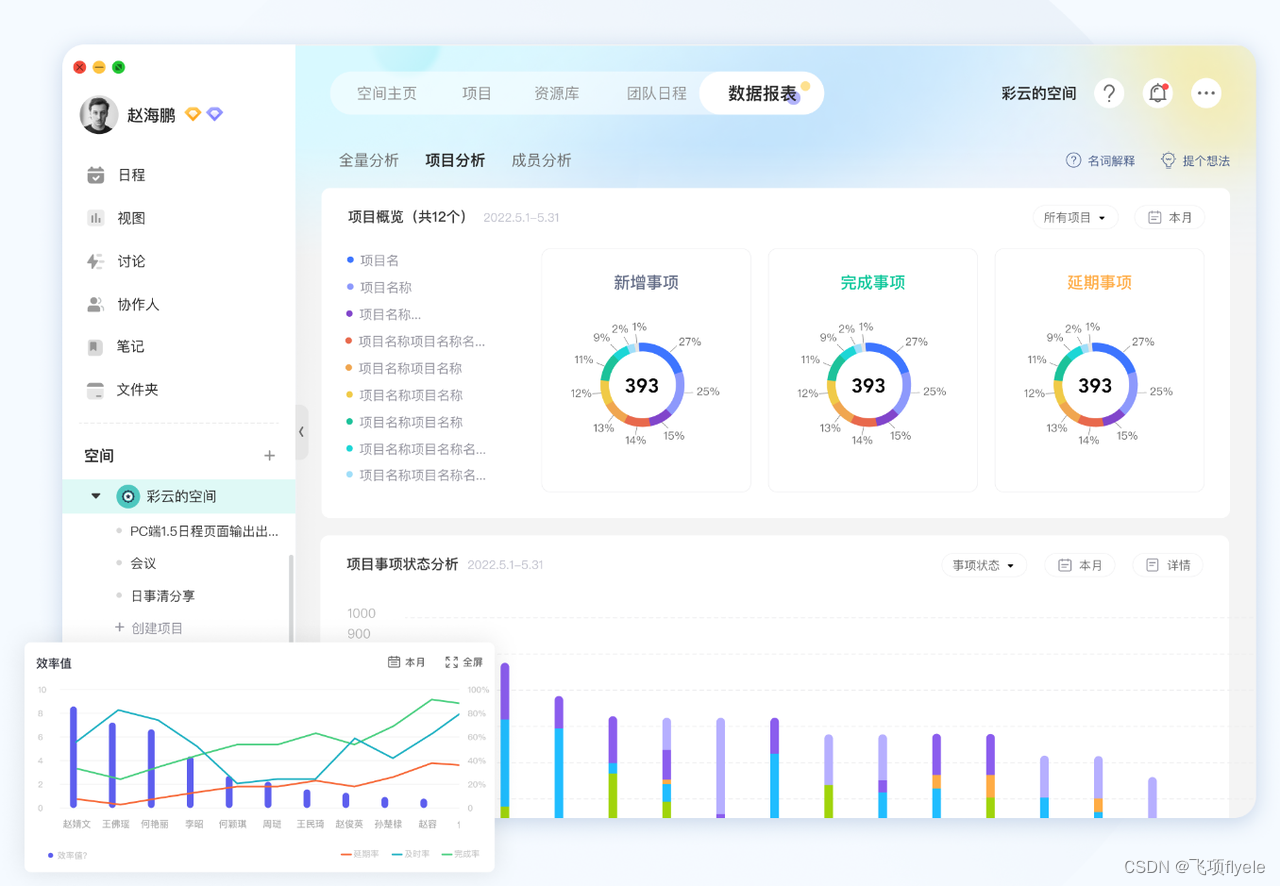Click the sidebar vertical scrollbar

[292, 600]
